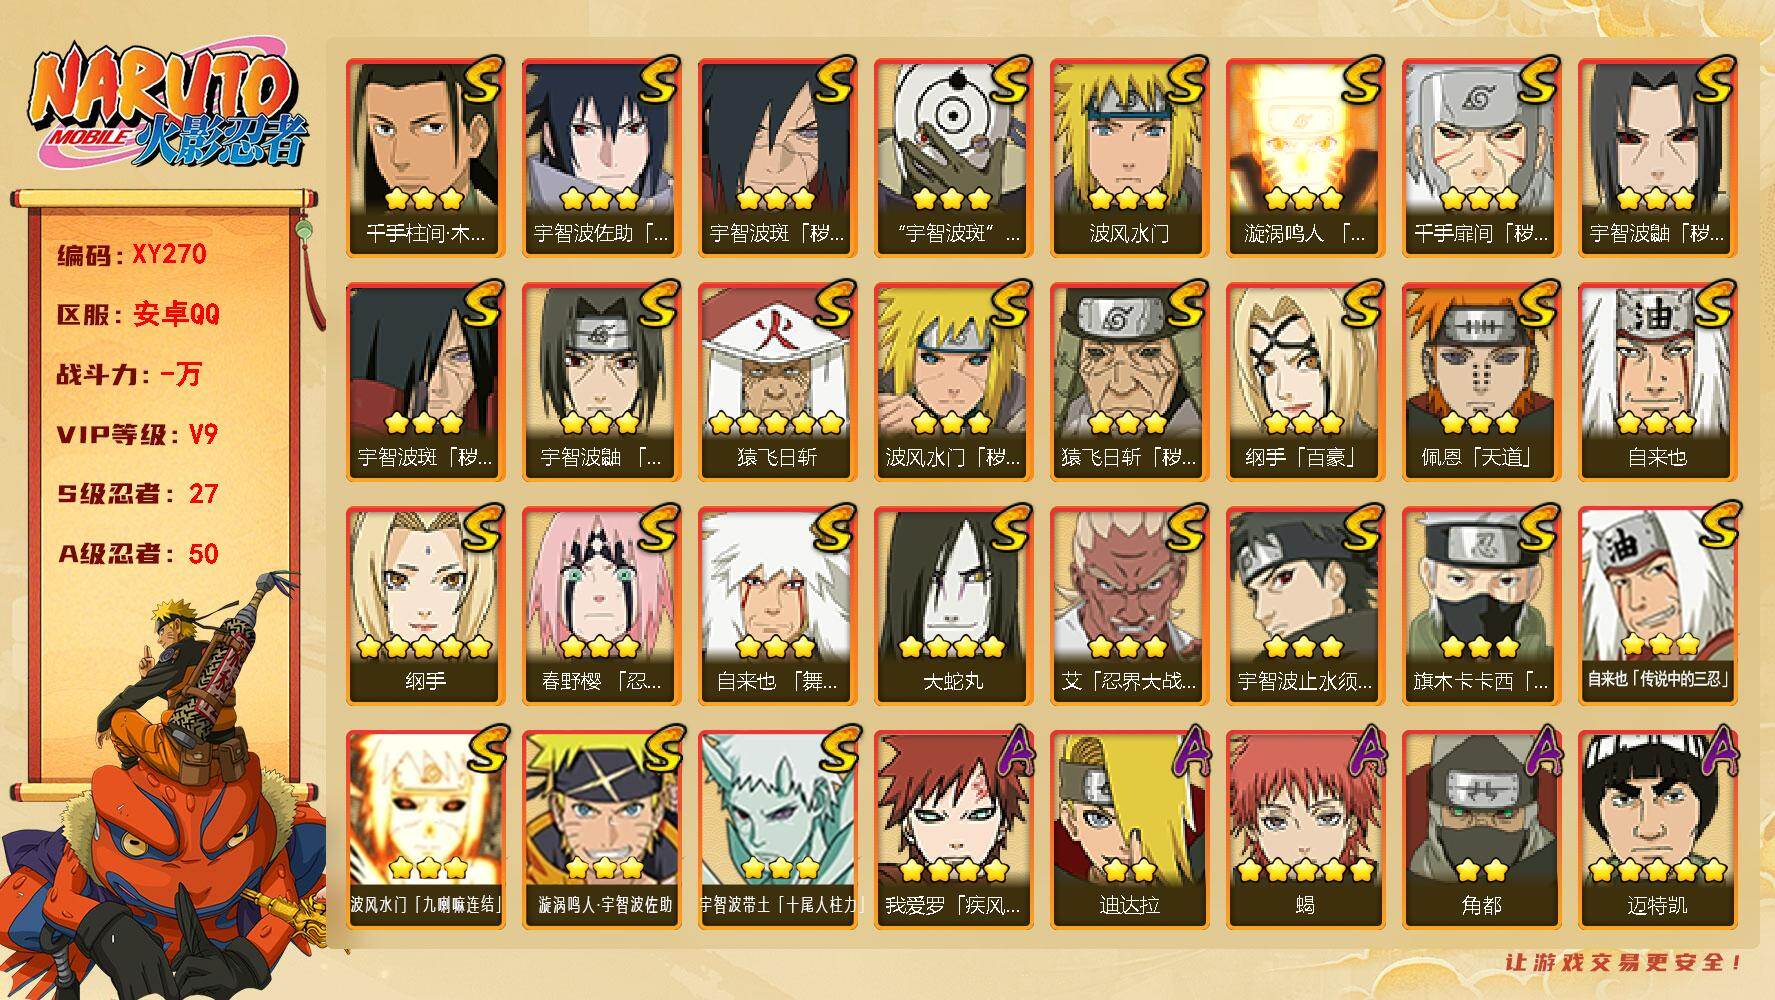The height and width of the screenshot is (1000, 1775).
Task: Select the 我爱罗「疾风...」 card
Action: pyautogui.click(x=953, y=829)
